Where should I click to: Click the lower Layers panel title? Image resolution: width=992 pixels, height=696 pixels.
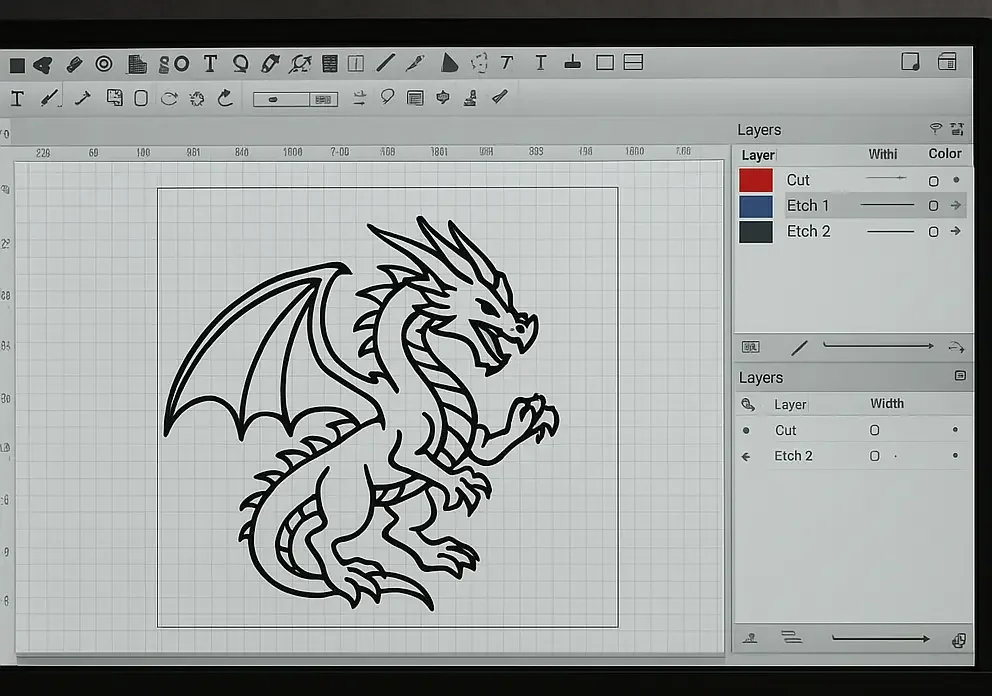pos(761,378)
